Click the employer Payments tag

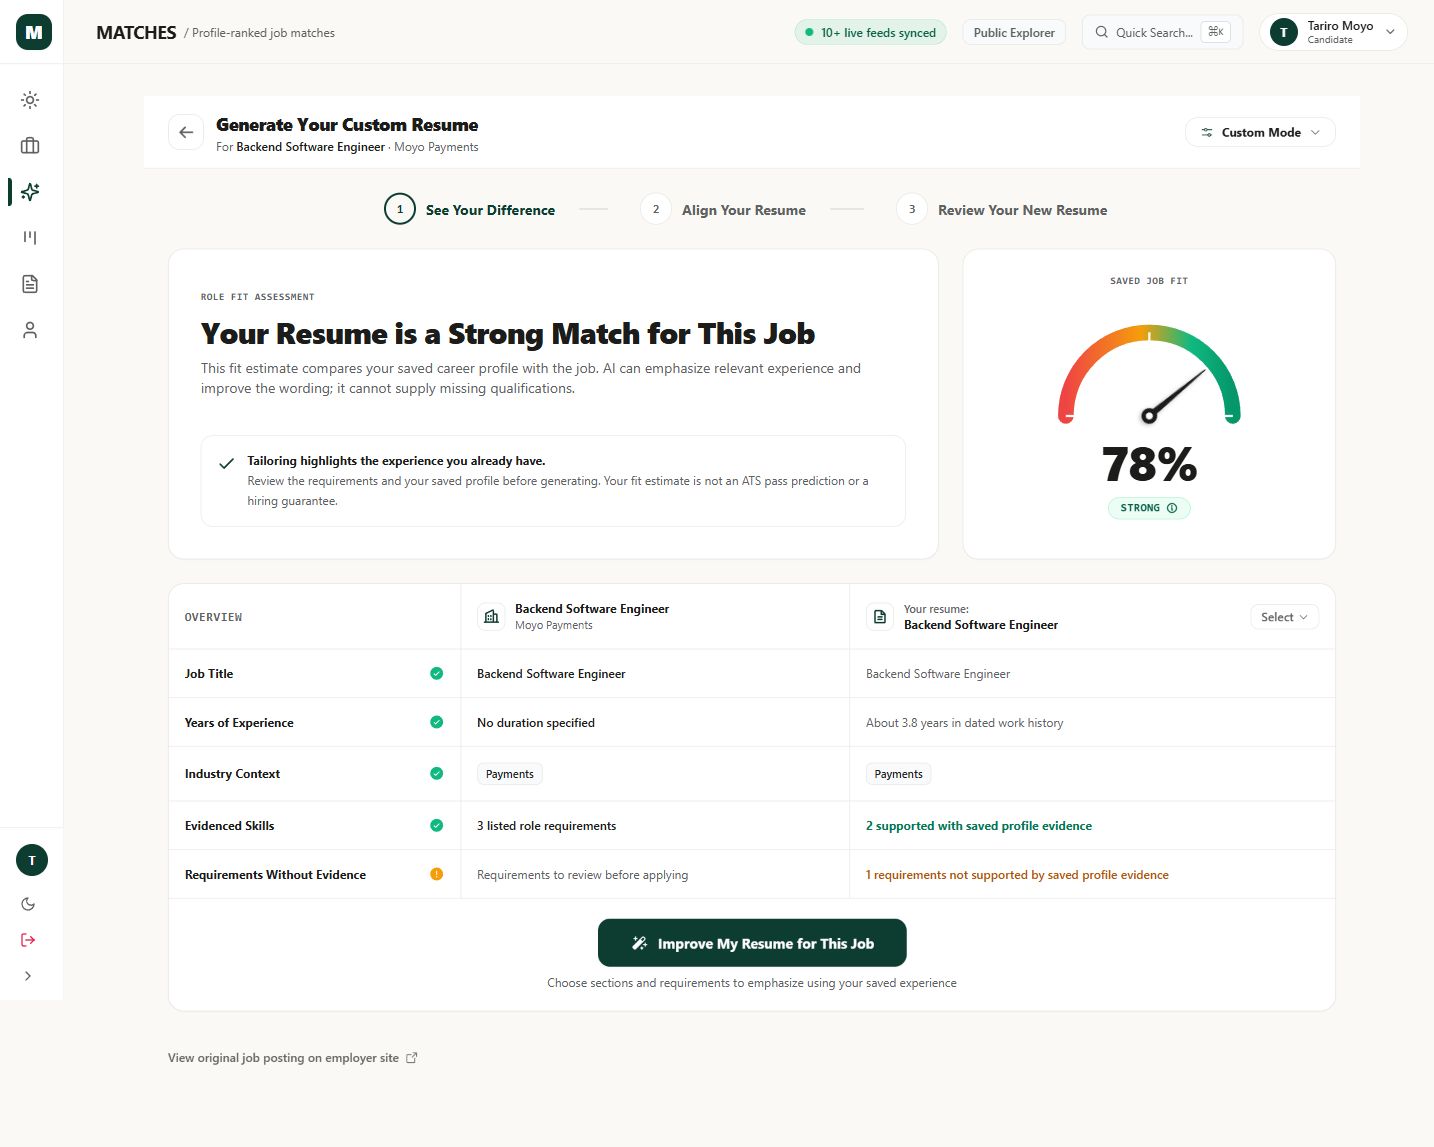pos(510,774)
